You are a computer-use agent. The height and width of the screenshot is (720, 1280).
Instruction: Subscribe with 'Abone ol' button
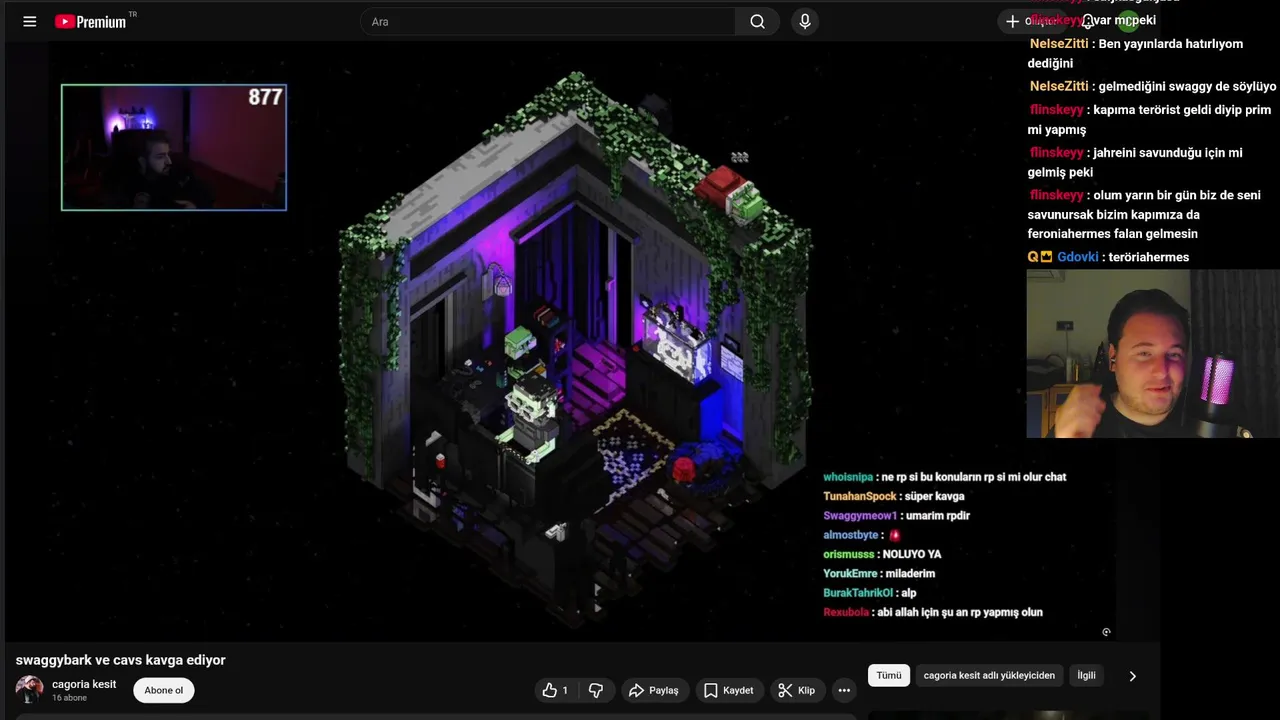coord(164,690)
